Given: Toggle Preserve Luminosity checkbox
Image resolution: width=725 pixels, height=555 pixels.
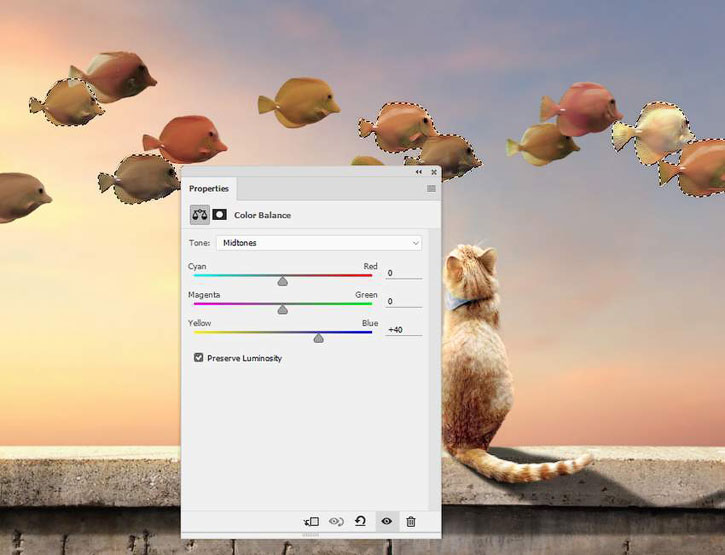Looking at the screenshot, I should [199, 358].
